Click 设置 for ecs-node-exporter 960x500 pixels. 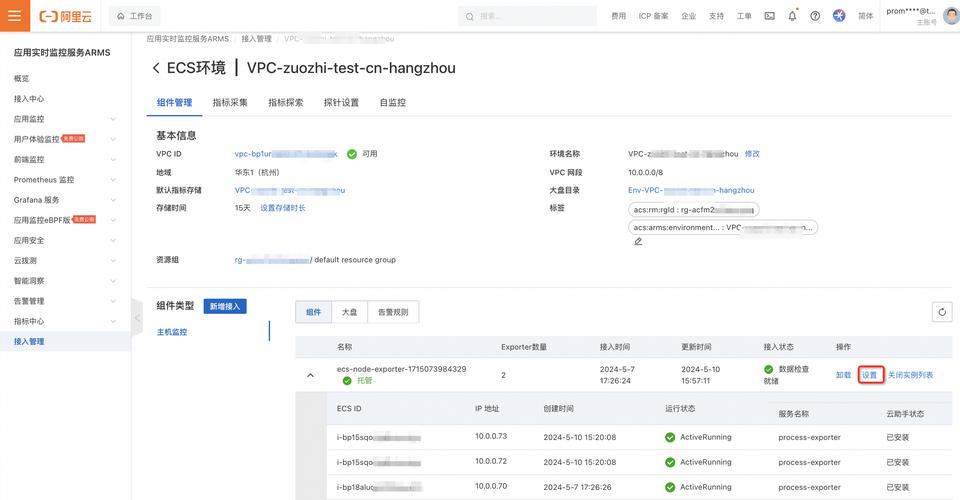tap(870, 375)
